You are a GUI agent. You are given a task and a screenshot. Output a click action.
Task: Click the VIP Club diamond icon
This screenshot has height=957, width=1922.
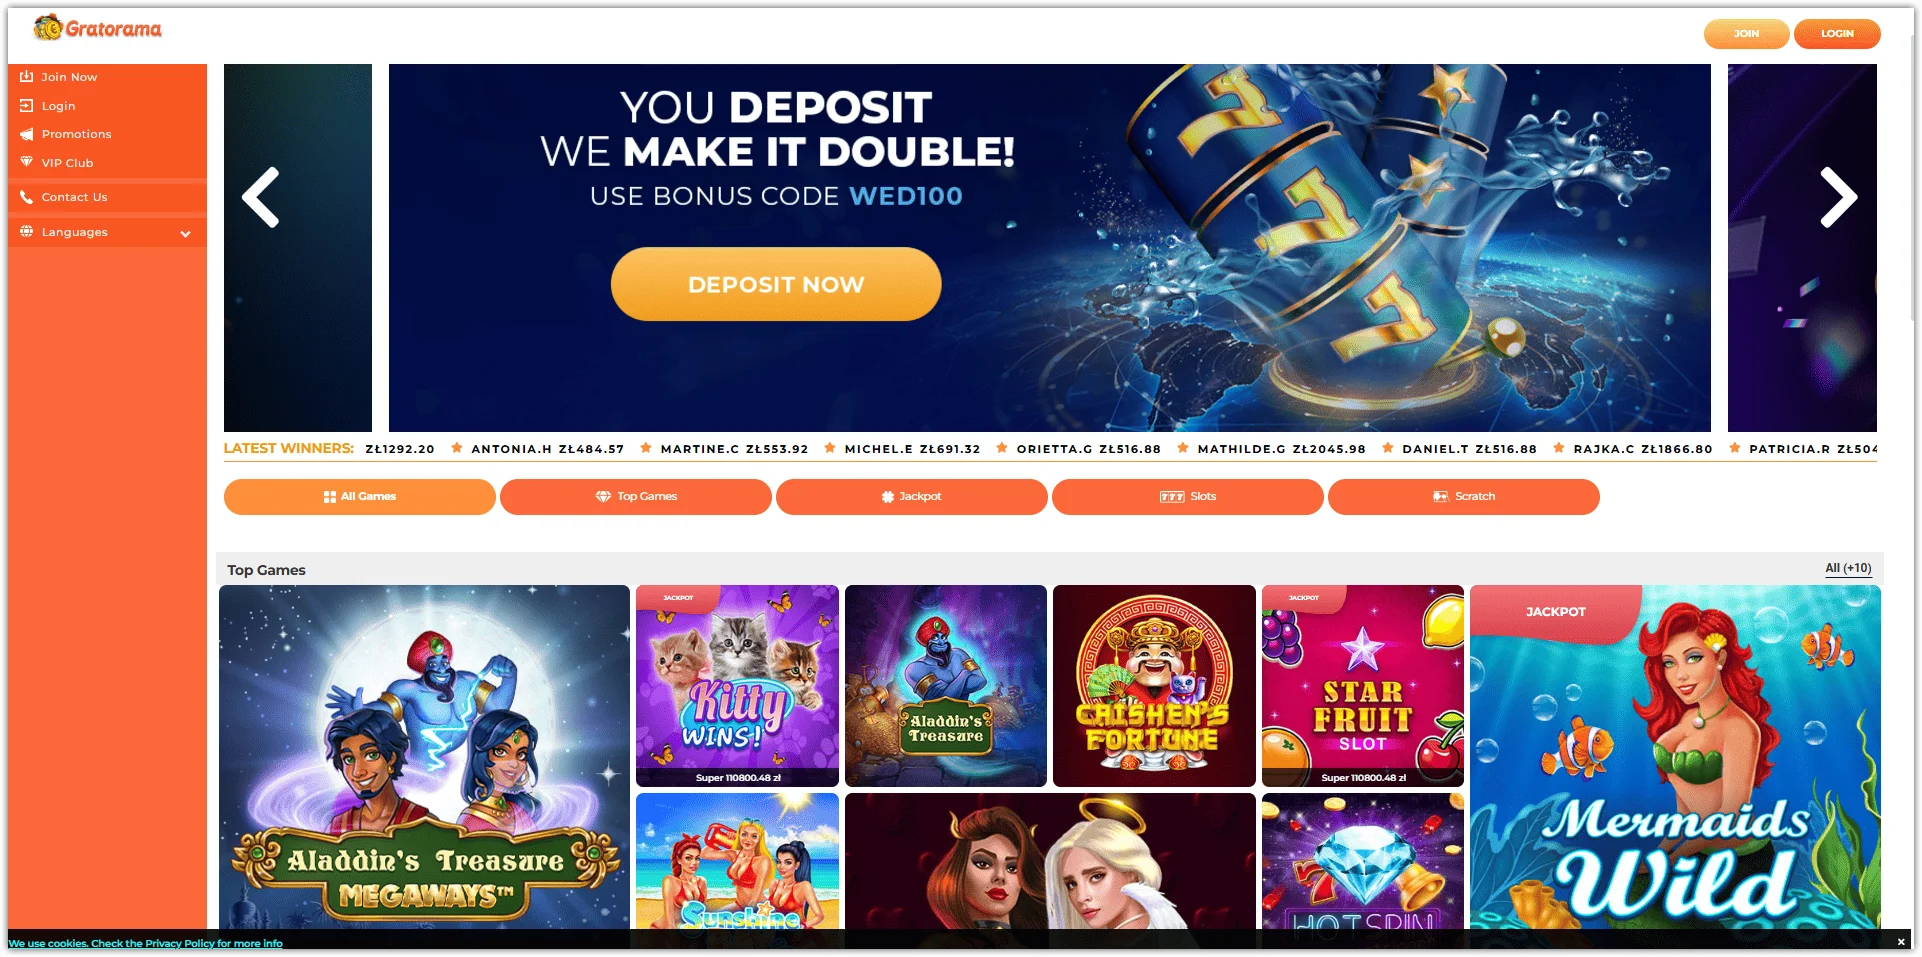[x=27, y=162]
